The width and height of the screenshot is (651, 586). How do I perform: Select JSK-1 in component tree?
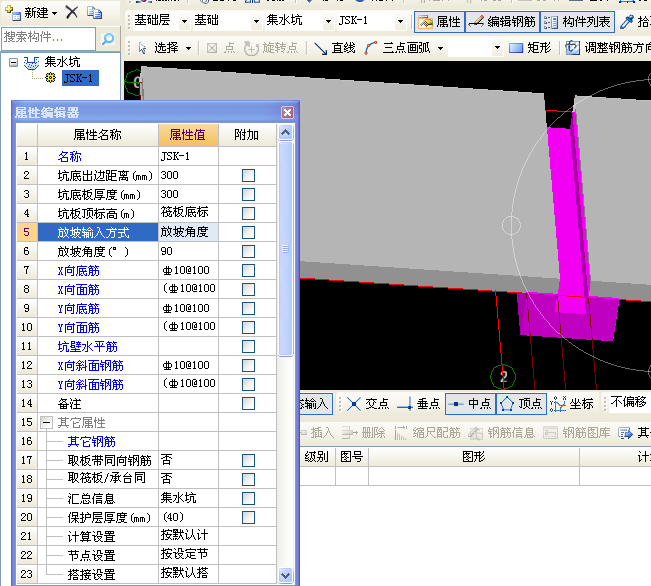coord(80,78)
